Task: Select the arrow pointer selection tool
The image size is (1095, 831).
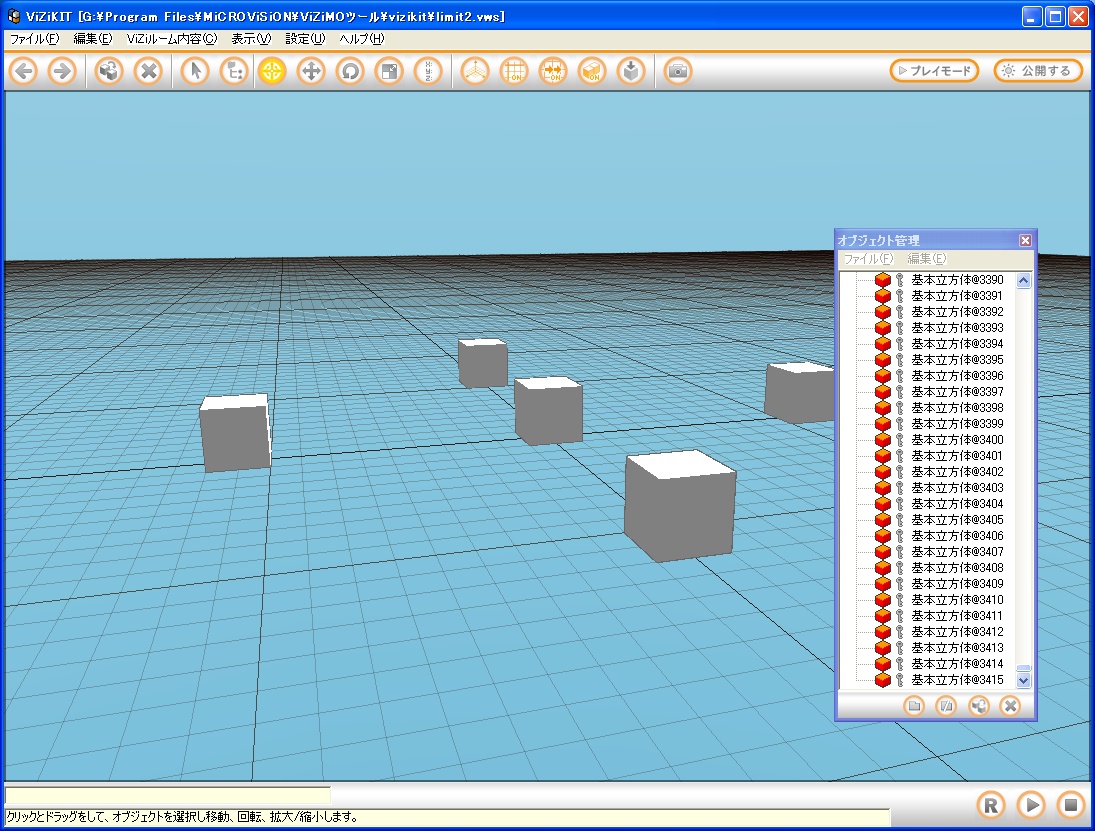Action: point(195,71)
